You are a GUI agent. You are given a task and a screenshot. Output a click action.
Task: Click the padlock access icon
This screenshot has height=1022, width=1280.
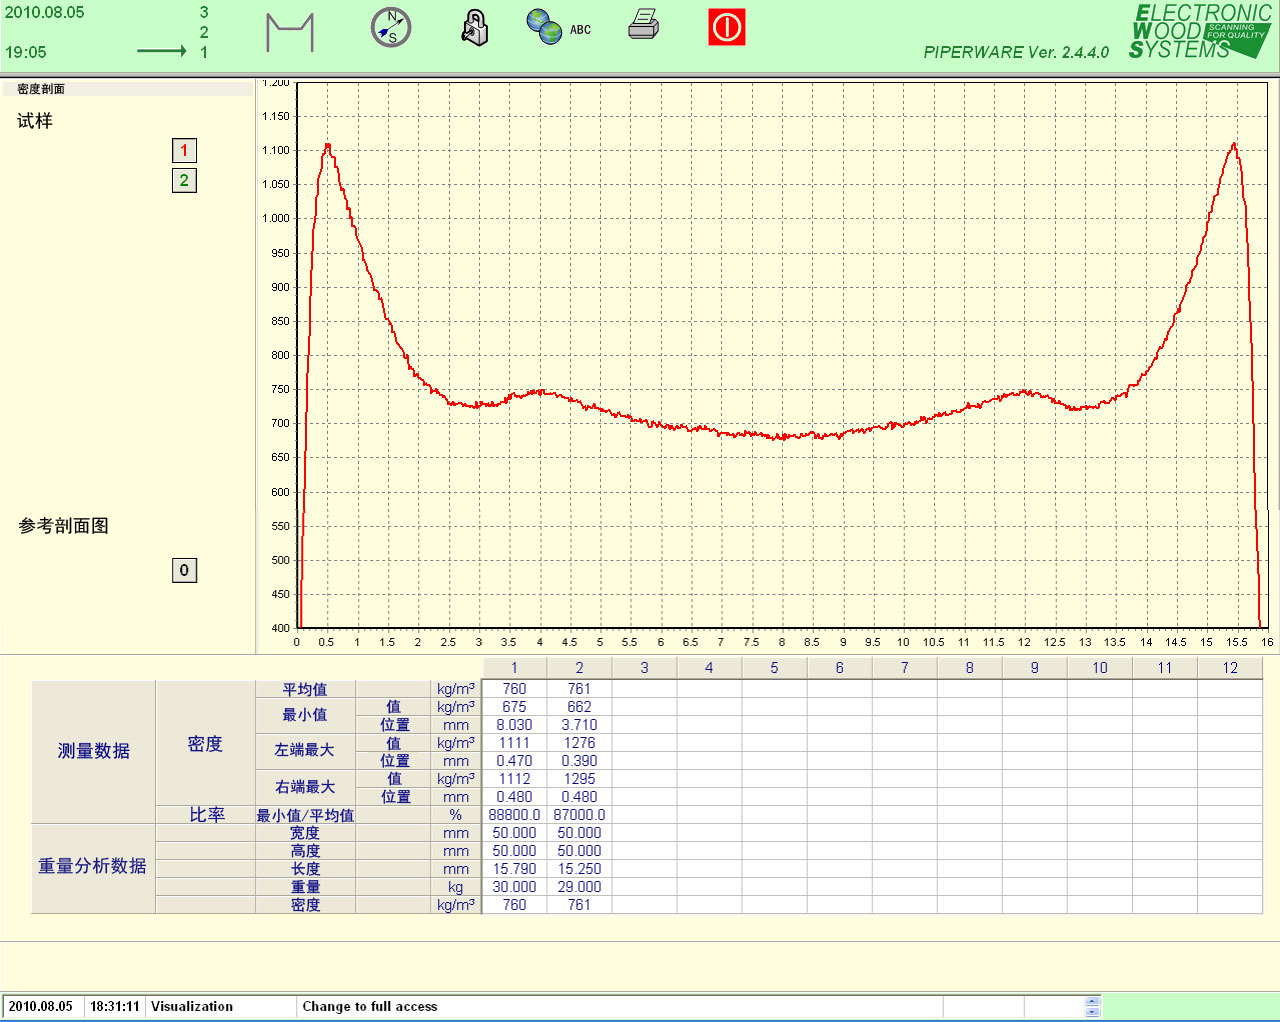[x=475, y=28]
